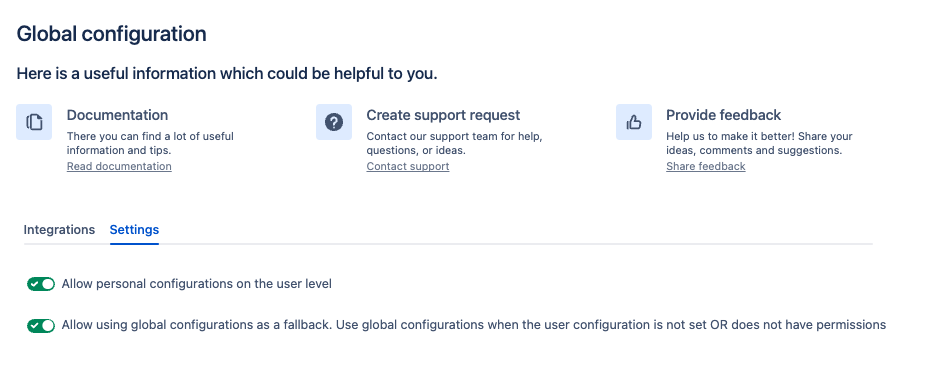940x391 pixels.
Task: Click the 'Allow personal configurations' label text
Action: pos(197,284)
